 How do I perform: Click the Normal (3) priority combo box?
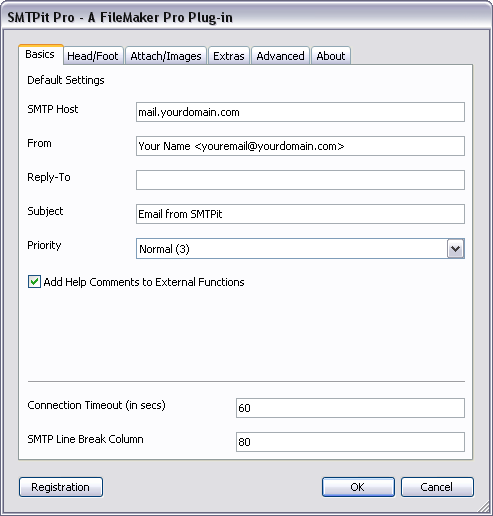[x=300, y=249]
